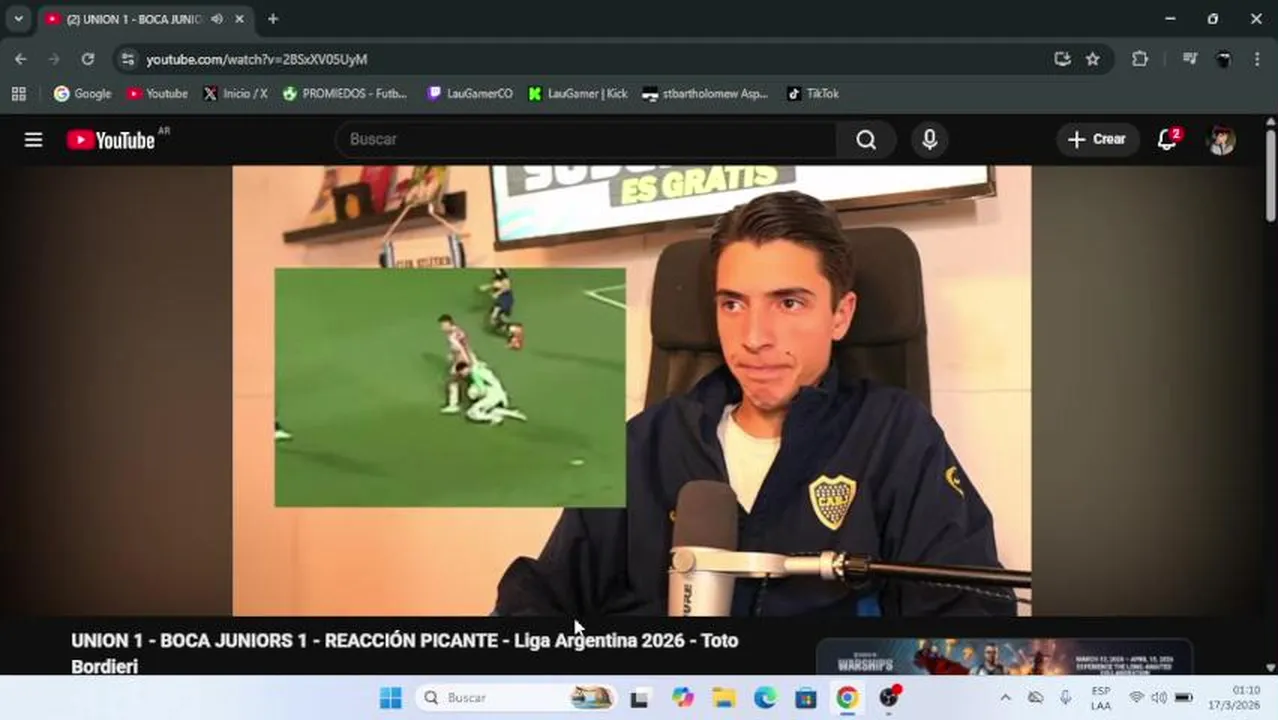The height and width of the screenshot is (720, 1278).
Task: Open the Youtube bookmark
Action: (158, 93)
